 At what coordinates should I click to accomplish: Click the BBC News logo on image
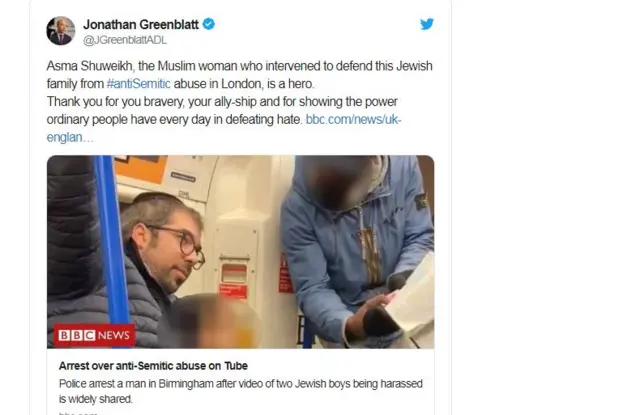click(x=94, y=335)
